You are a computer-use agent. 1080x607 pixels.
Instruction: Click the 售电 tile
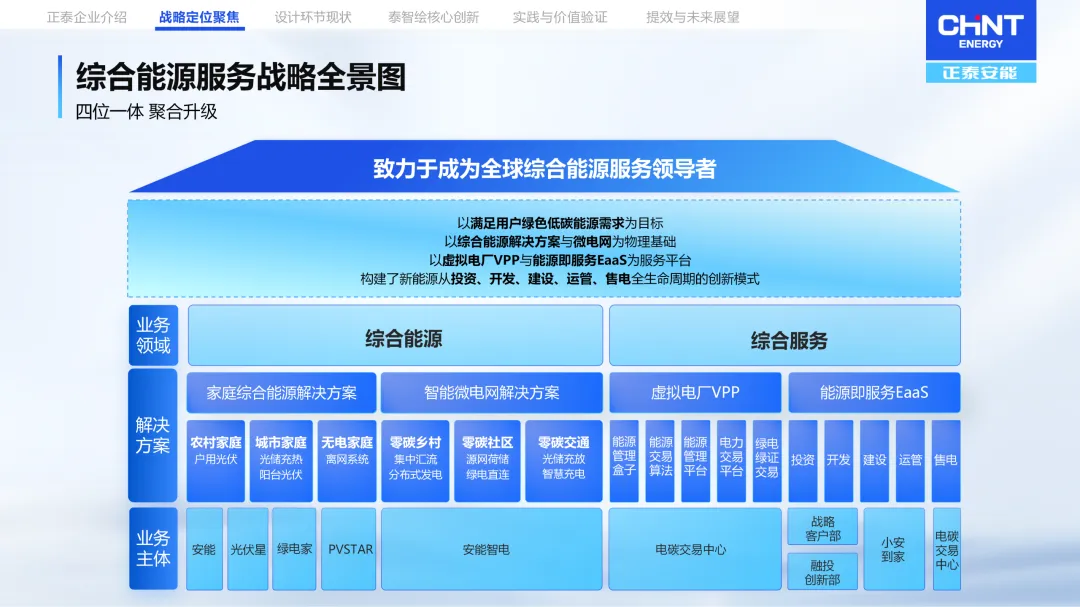[x=946, y=461]
